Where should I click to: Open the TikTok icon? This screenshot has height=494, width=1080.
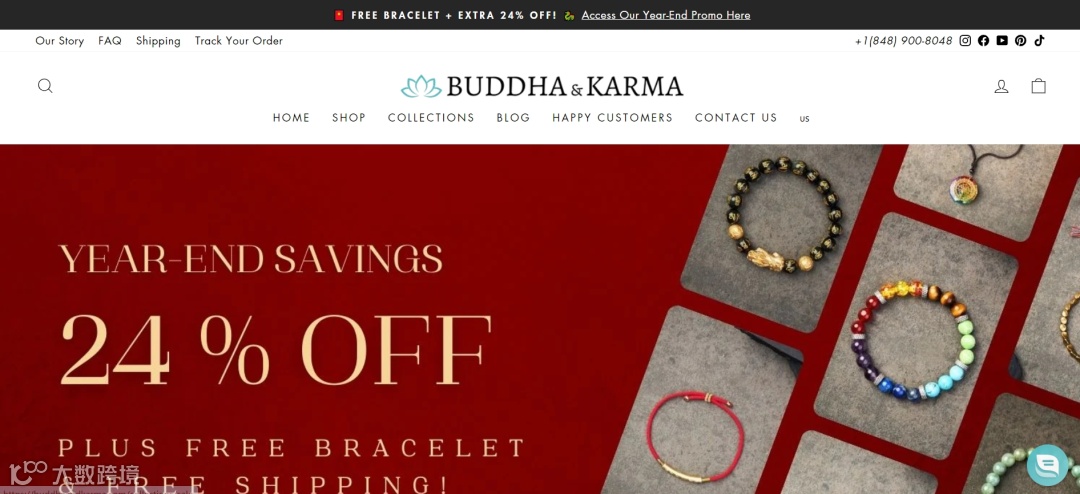click(1039, 40)
